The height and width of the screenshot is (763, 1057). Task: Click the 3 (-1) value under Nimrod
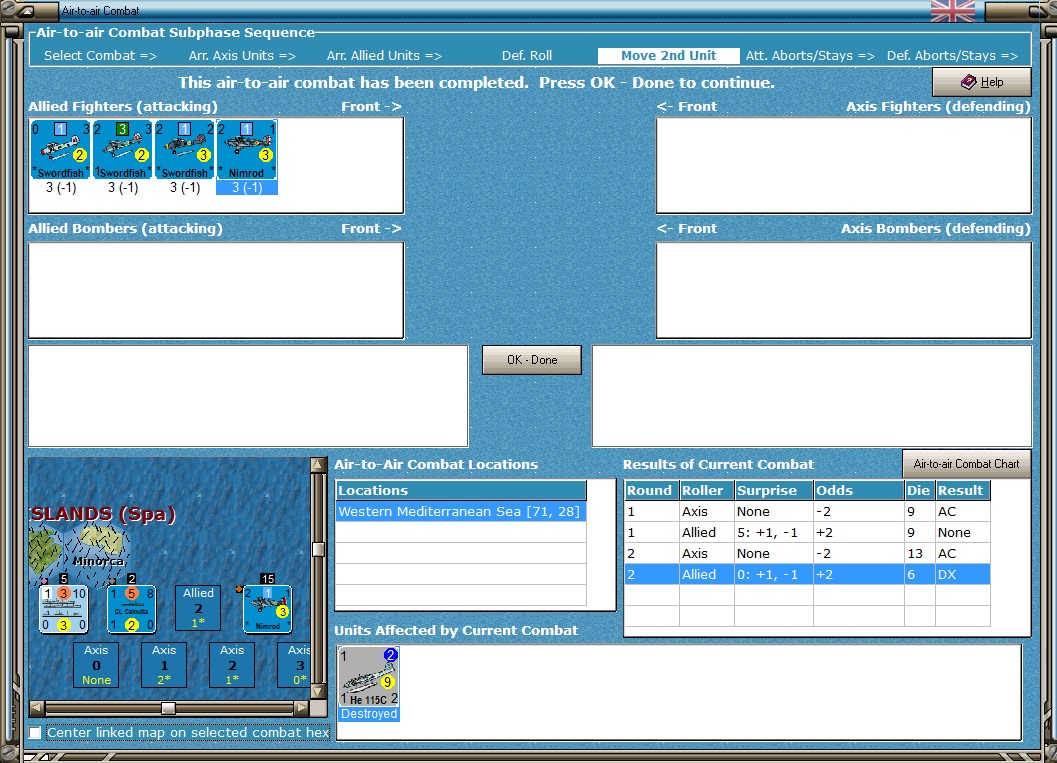click(247, 187)
